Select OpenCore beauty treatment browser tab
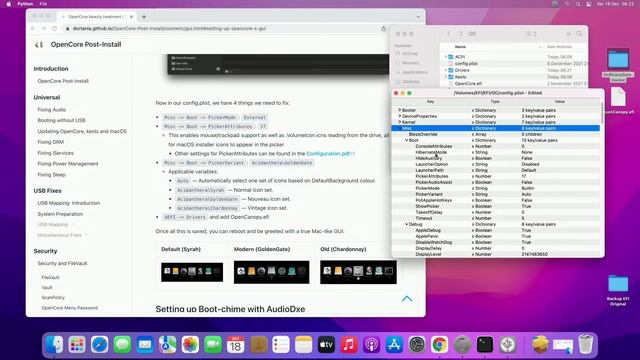640x360 pixels. coord(97,17)
